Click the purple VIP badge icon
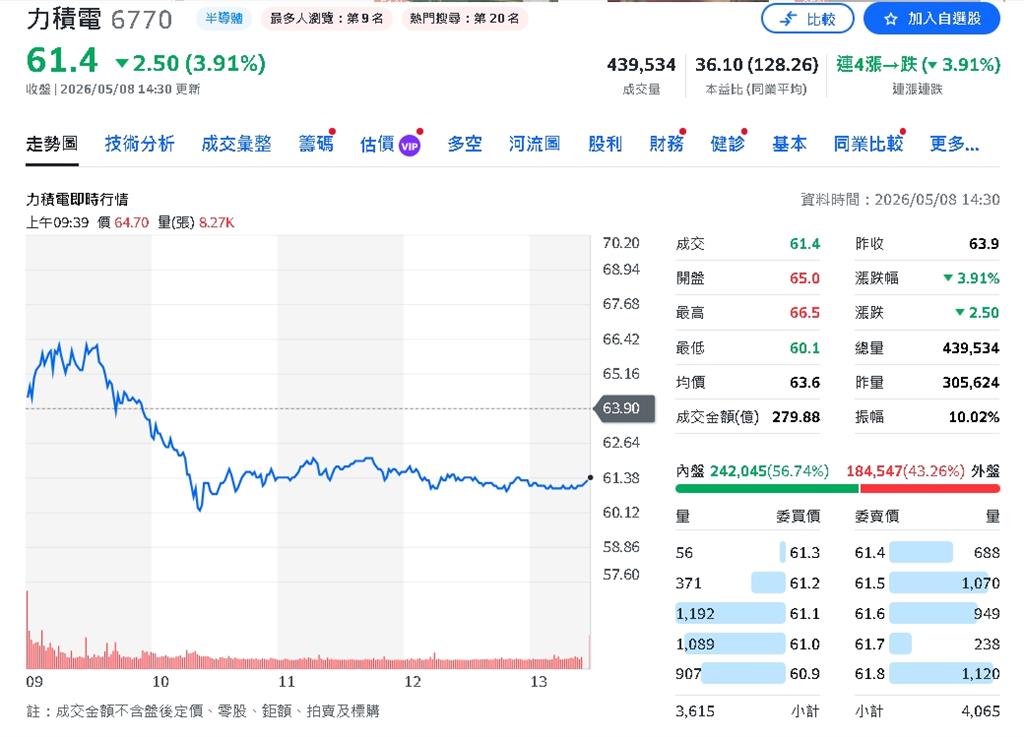This screenshot has width=1024, height=737. point(409,146)
